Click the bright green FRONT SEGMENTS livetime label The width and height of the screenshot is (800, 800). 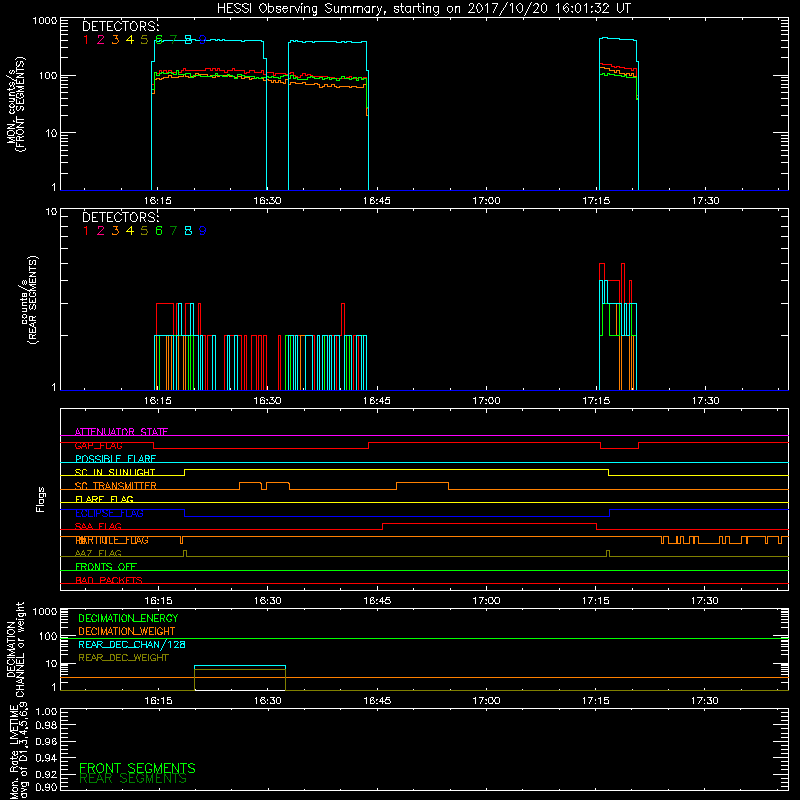click(x=137, y=768)
